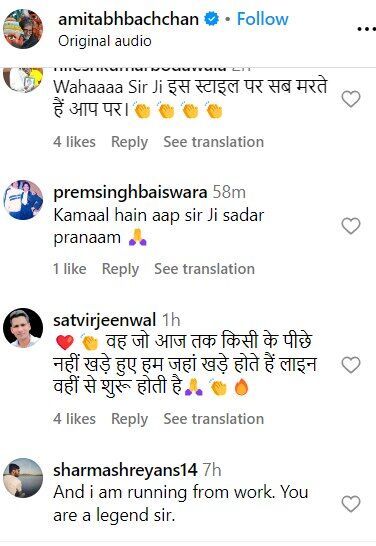
Task: Reply to premsinghbaiswara's comment
Action: tap(120, 269)
